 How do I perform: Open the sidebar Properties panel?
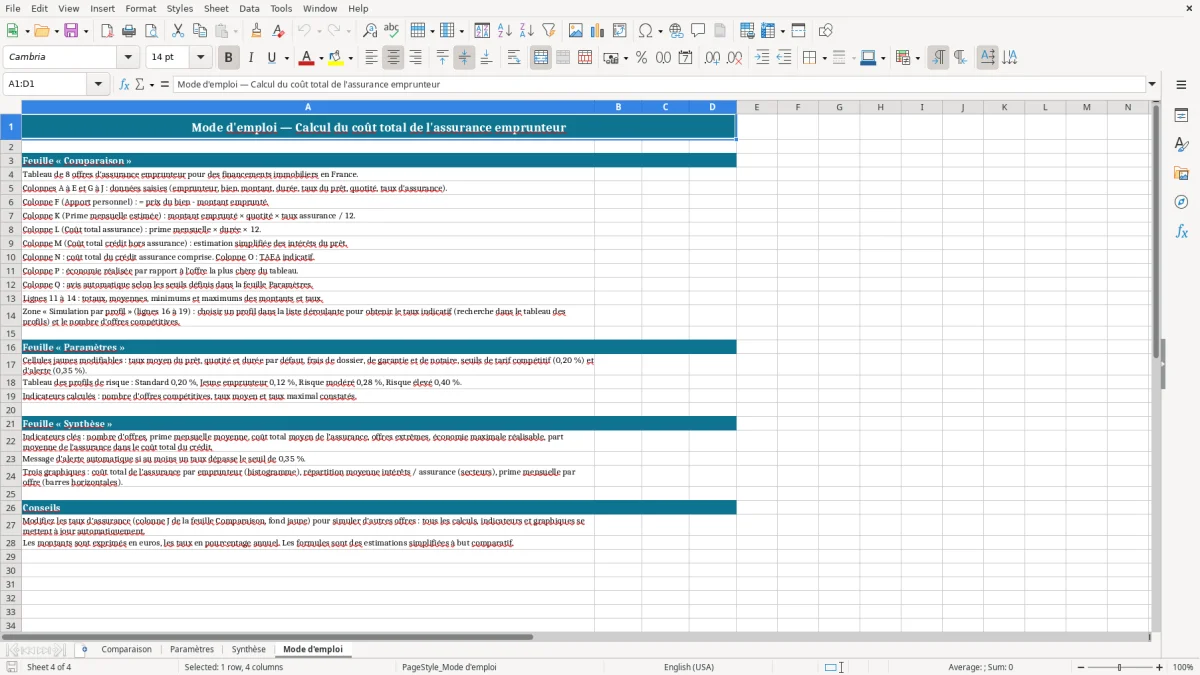(x=1181, y=116)
